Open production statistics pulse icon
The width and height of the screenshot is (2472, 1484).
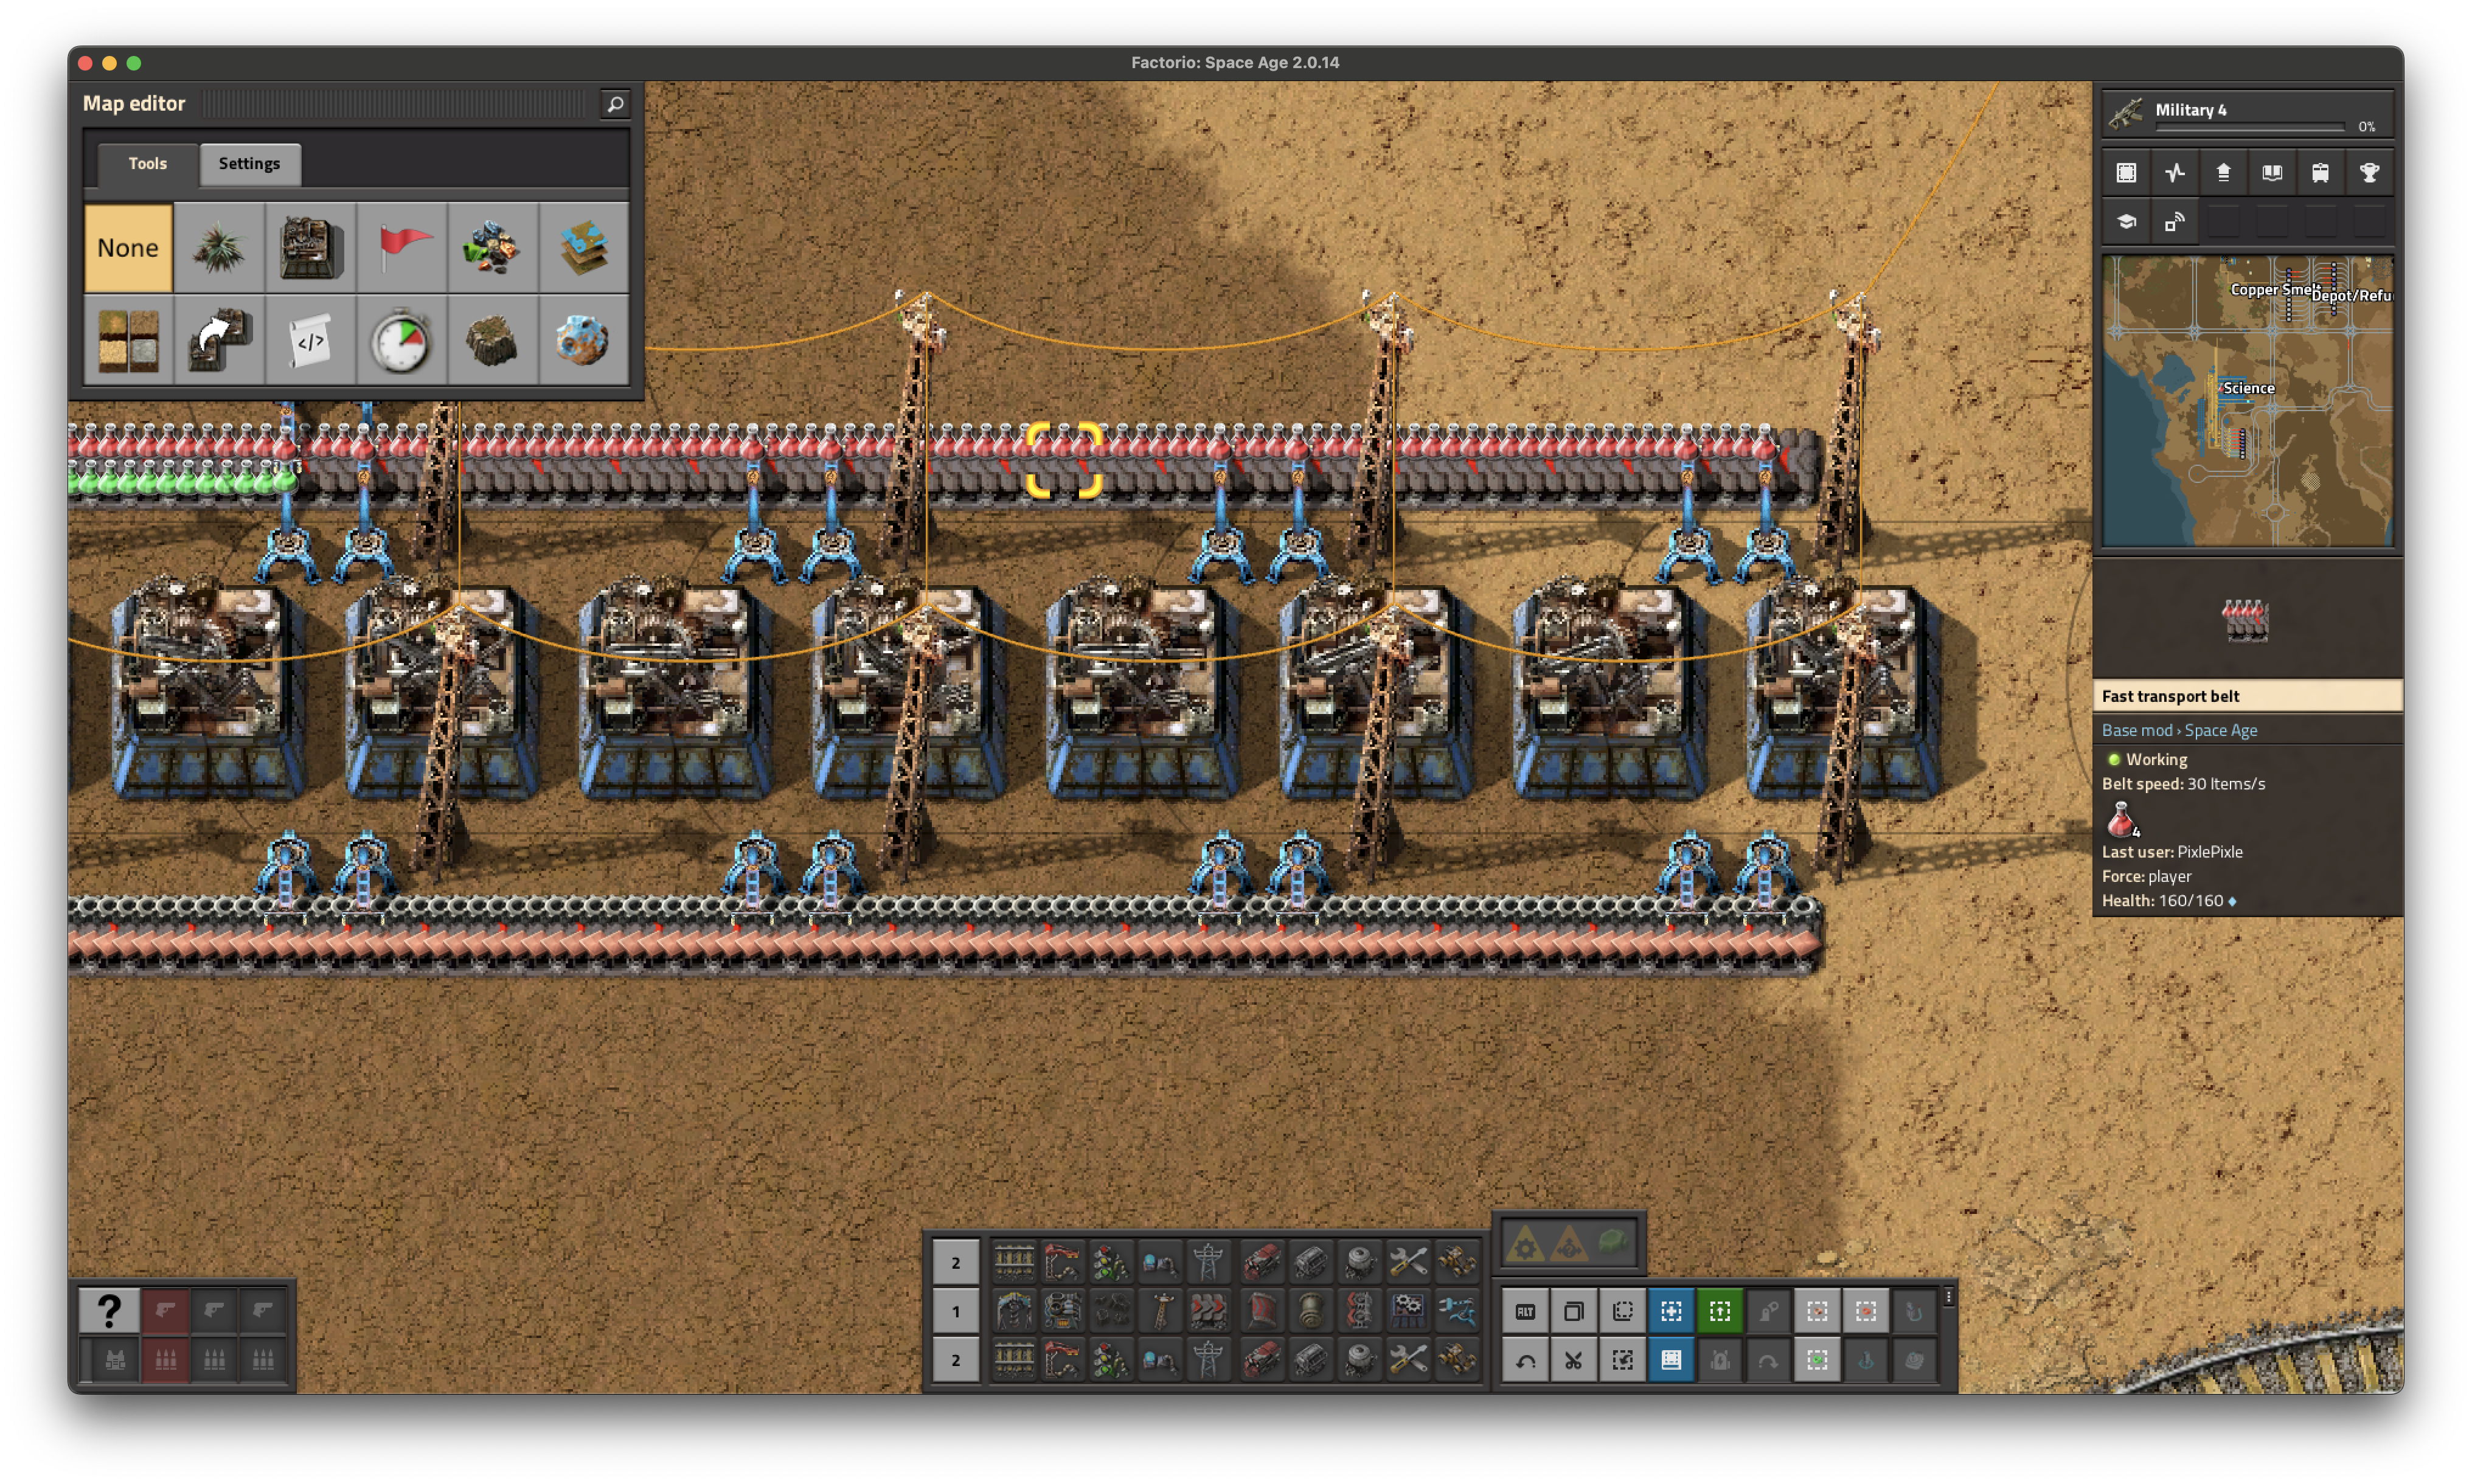(x=2175, y=173)
